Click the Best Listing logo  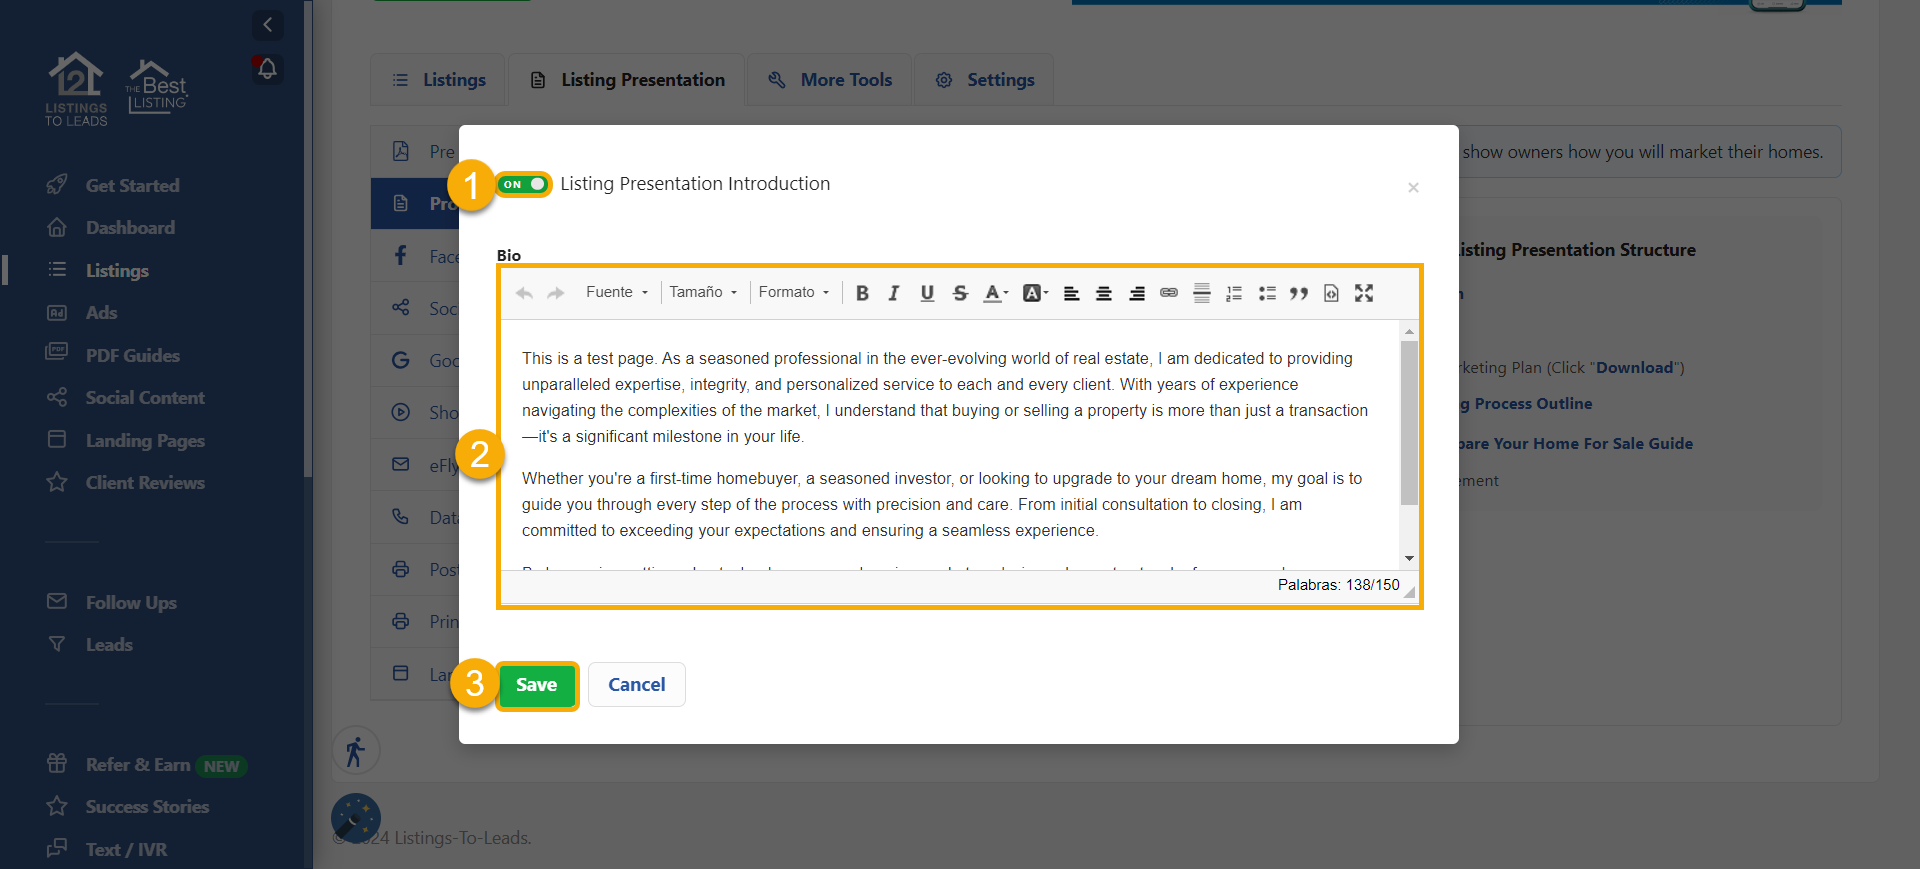click(x=156, y=86)
